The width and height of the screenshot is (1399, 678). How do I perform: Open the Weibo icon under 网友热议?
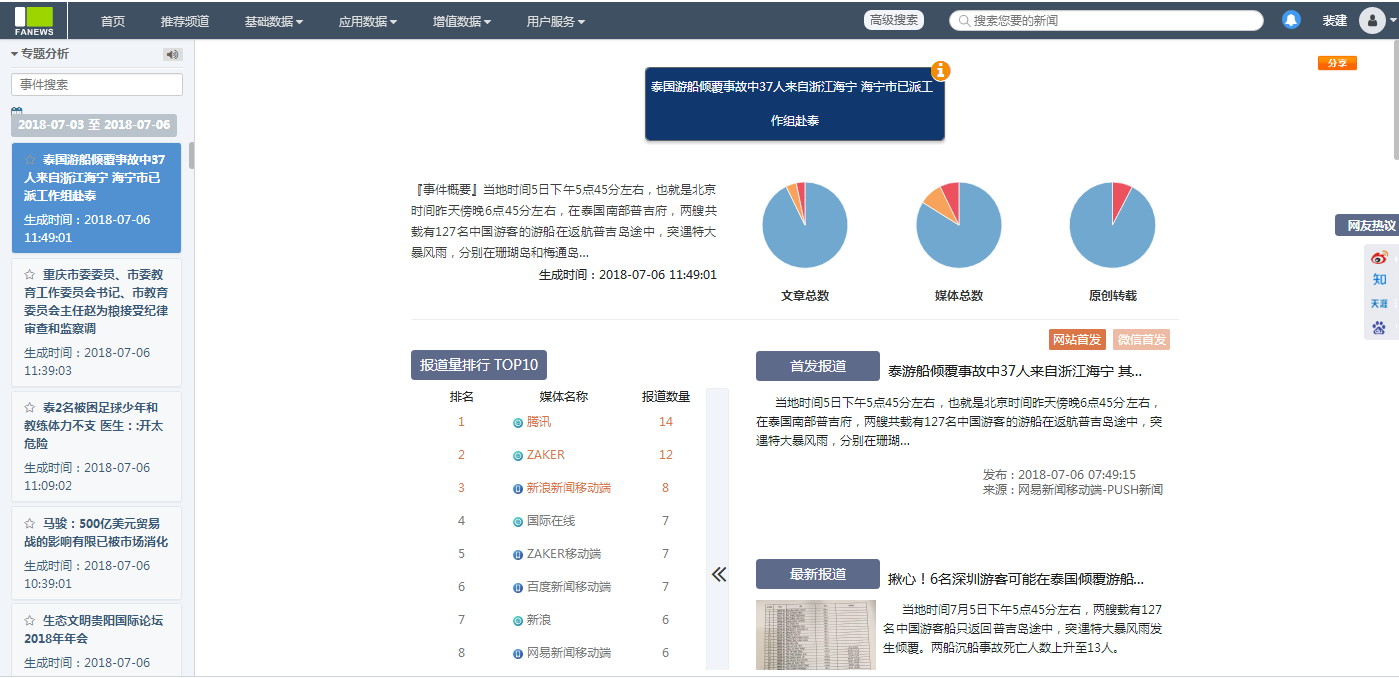coord(1379,257)
